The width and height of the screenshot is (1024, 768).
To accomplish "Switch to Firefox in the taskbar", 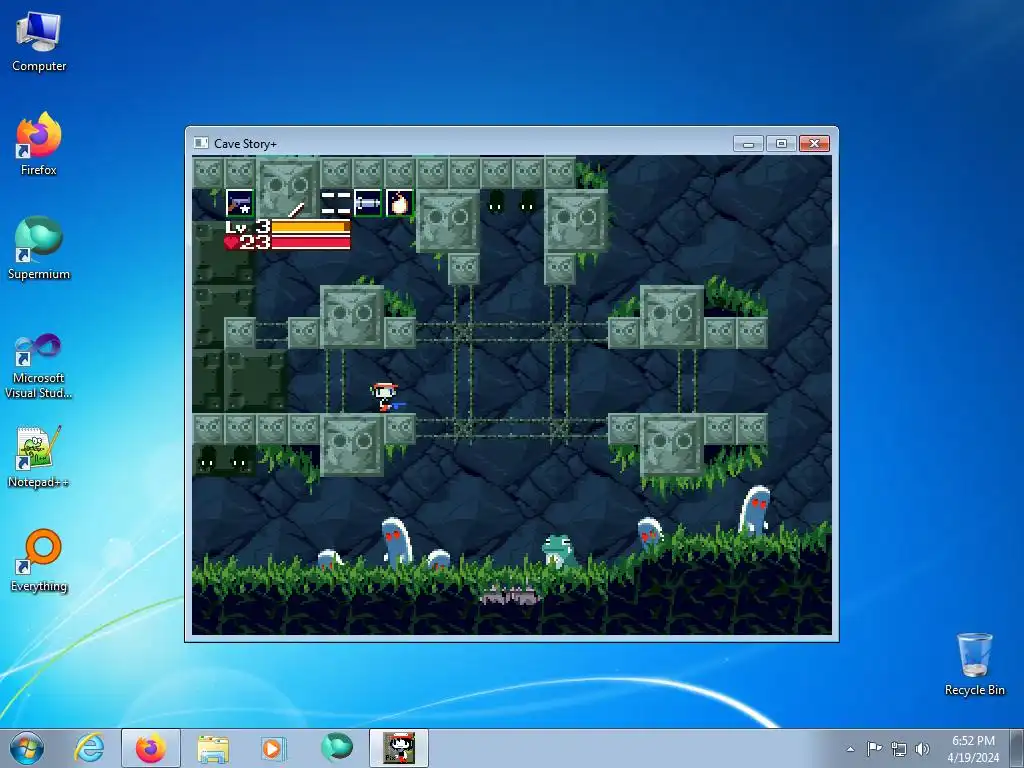I will click(x=151, y=748).
